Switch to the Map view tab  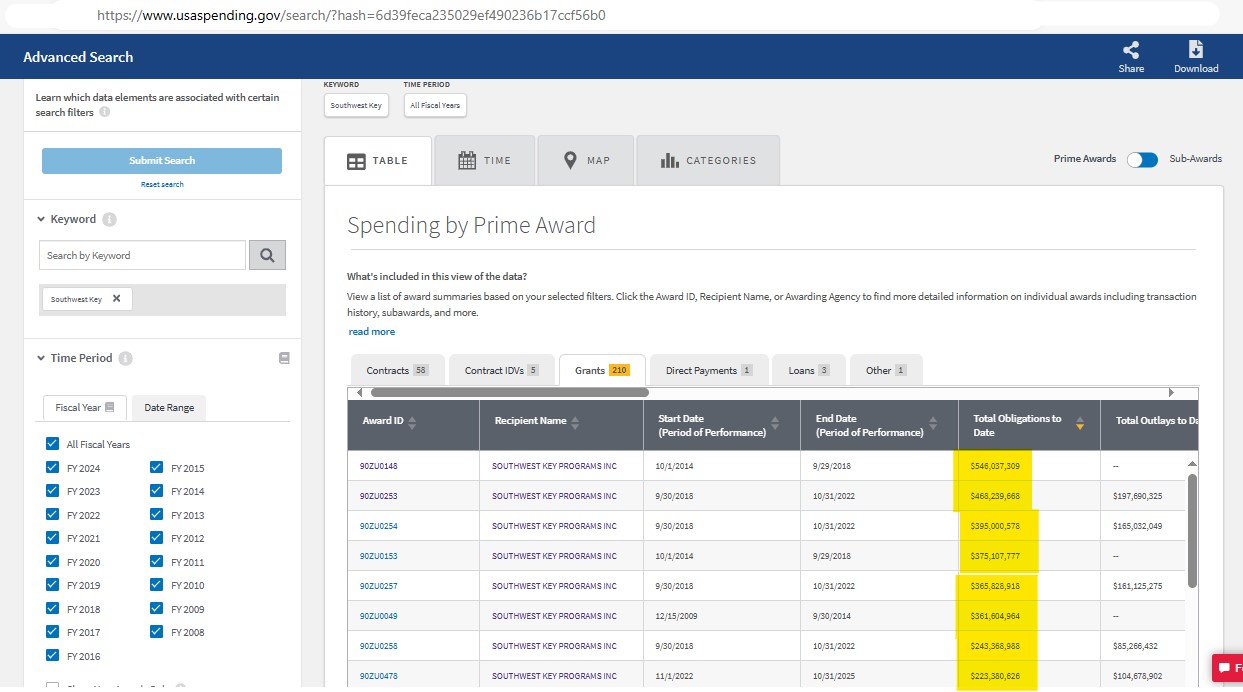click(x=586, y=161)
